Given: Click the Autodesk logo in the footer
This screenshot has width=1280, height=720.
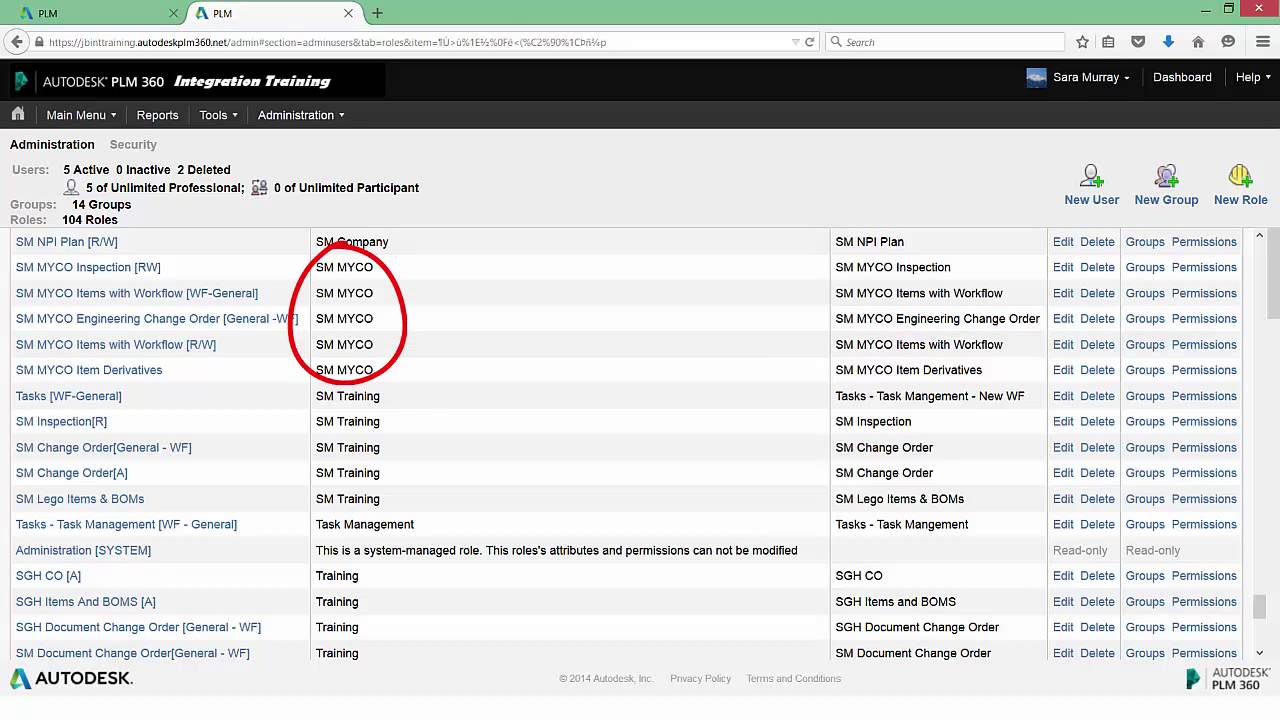Looking at the screenshot, I should [71, 679].
